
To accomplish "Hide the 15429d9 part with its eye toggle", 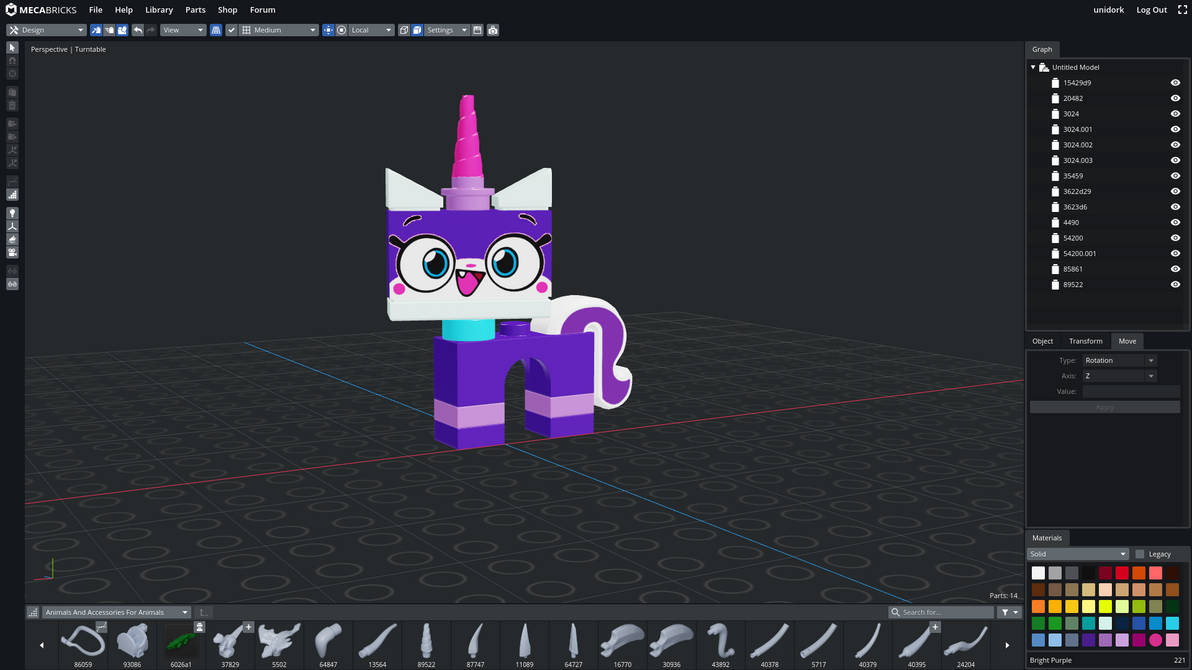I will (1175, 82).
